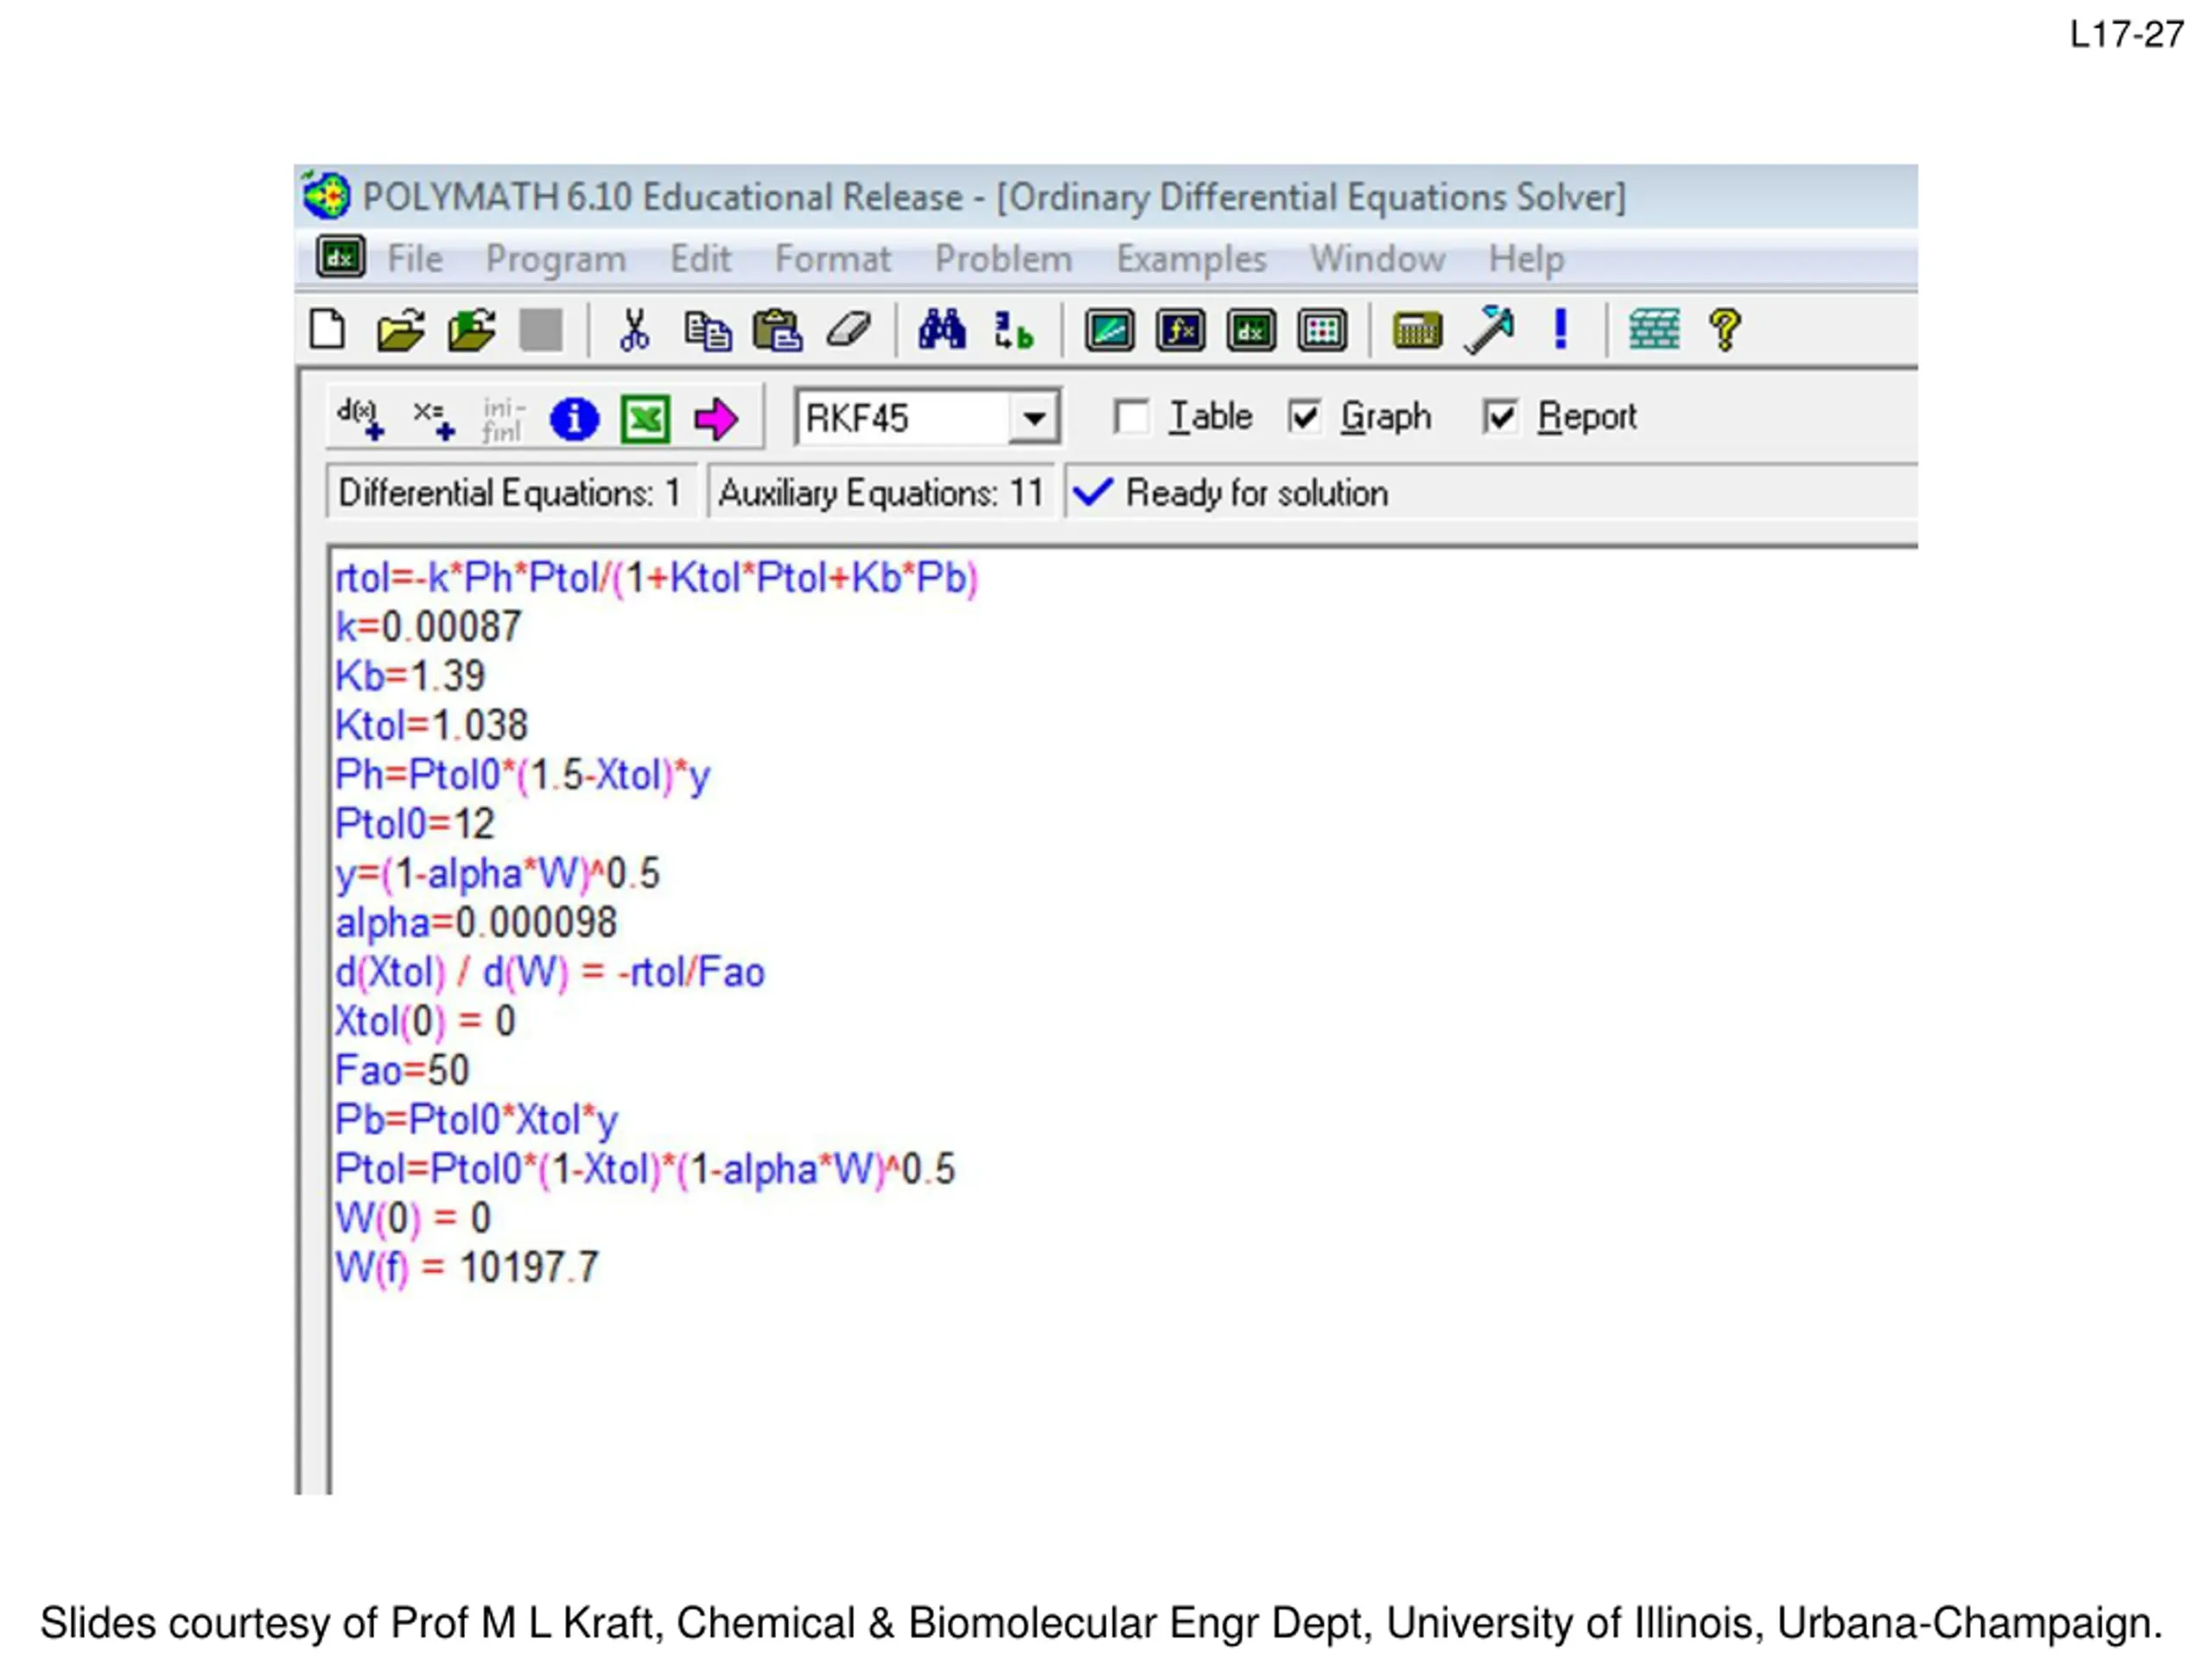The width and height of the screenshot is (2212, 1659).
Task: Open the Examples menu
Action: click(x=1191, y=259)
